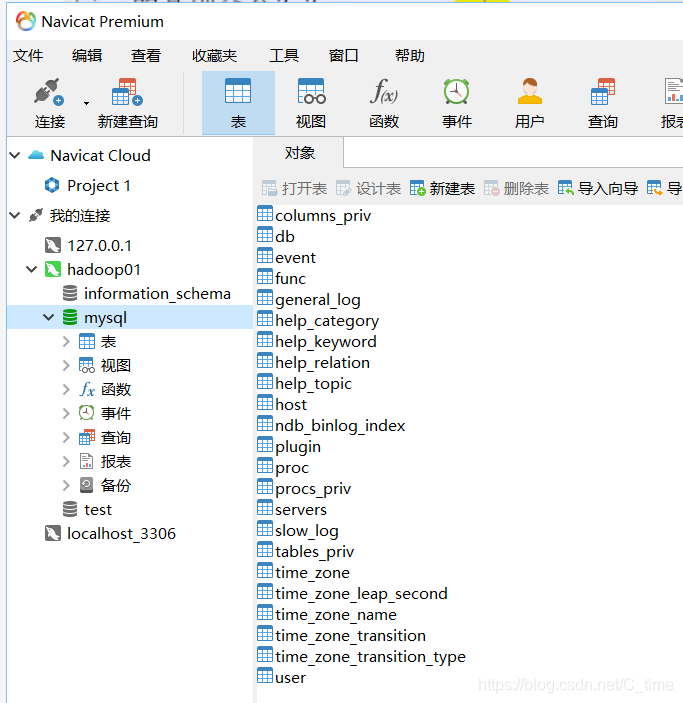The width and height of the screenshot is (683, 703).
Task: Open the Edit (编辑) menu
Action: [x=87, y=56]
